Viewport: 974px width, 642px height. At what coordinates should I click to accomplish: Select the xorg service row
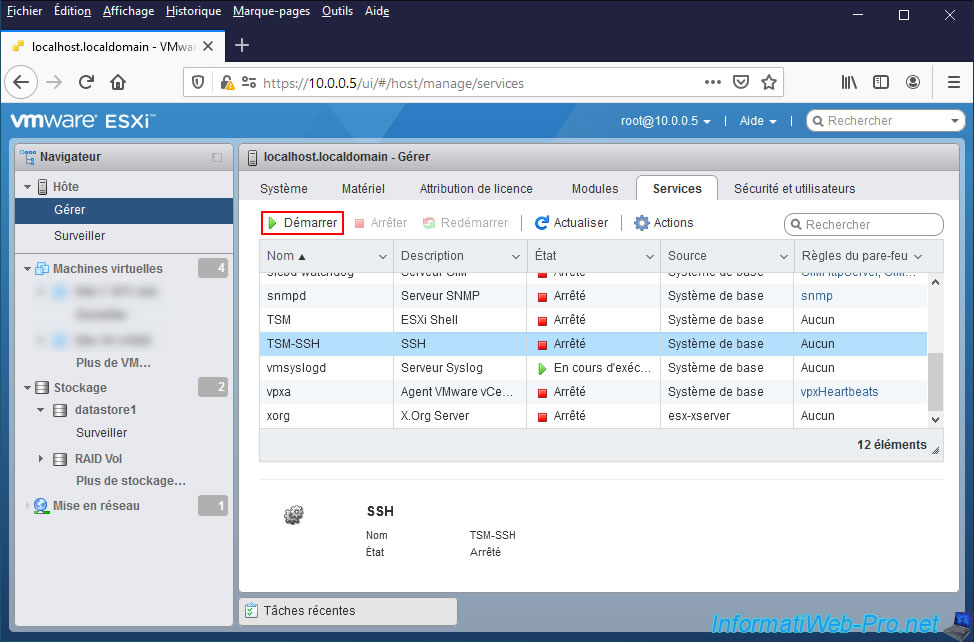tap(593, 416)
